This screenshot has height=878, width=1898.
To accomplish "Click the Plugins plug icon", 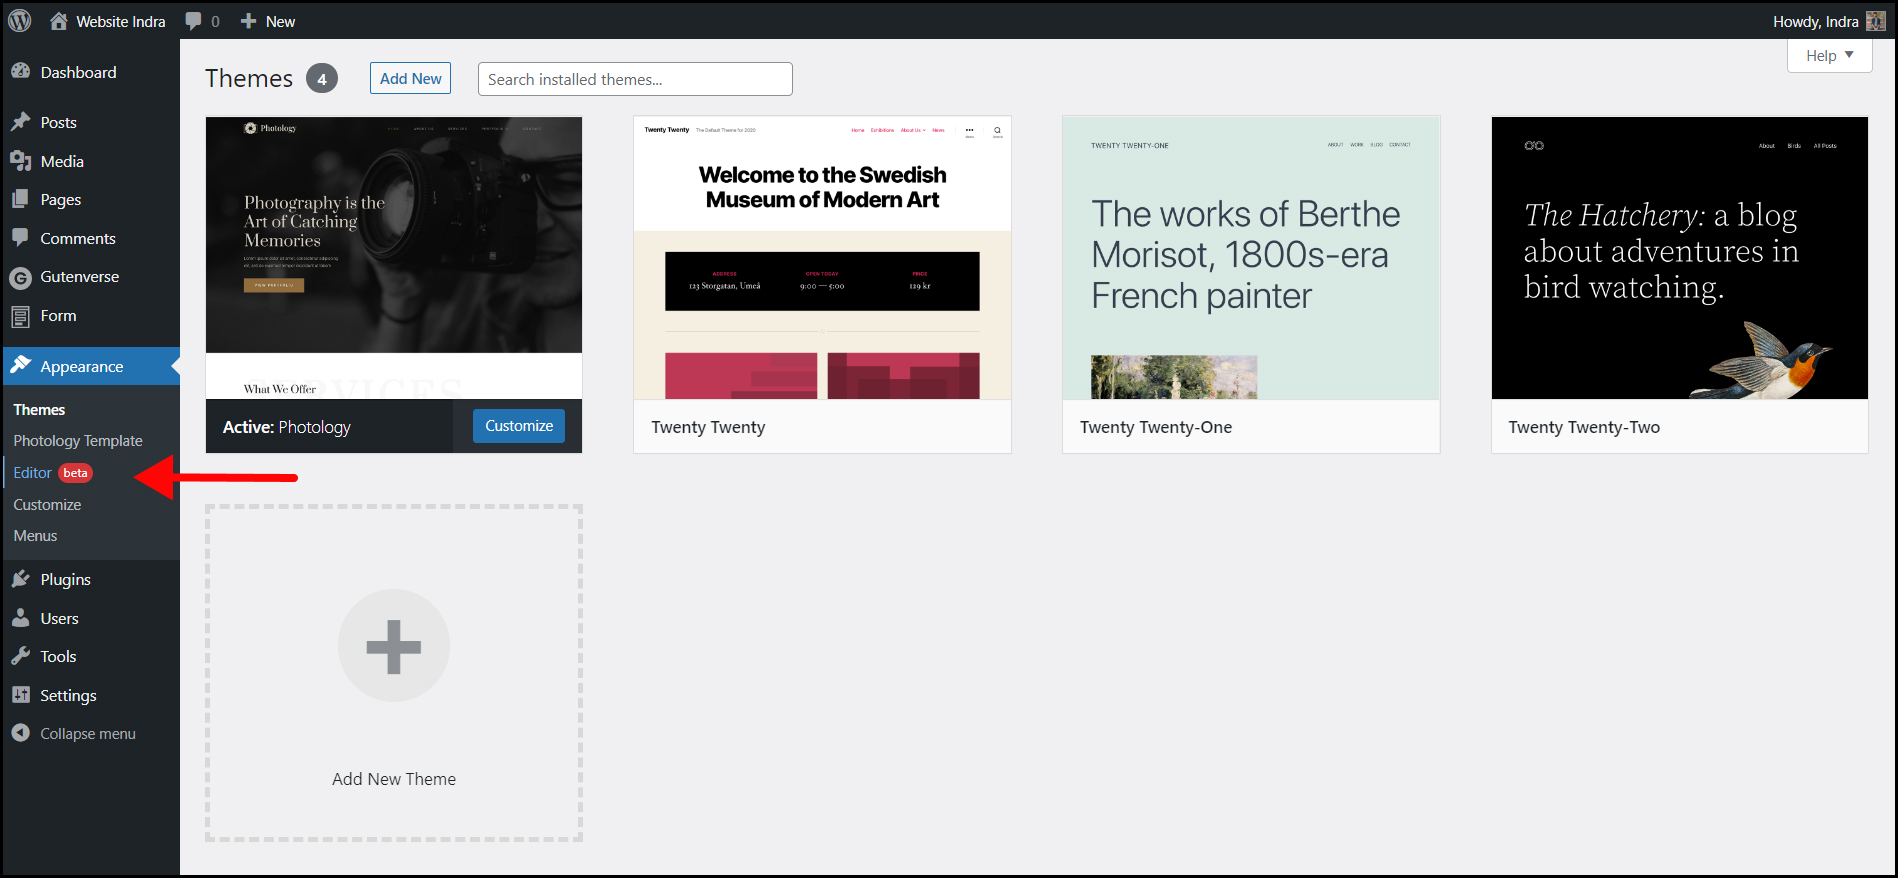I will tap(20, 579).
